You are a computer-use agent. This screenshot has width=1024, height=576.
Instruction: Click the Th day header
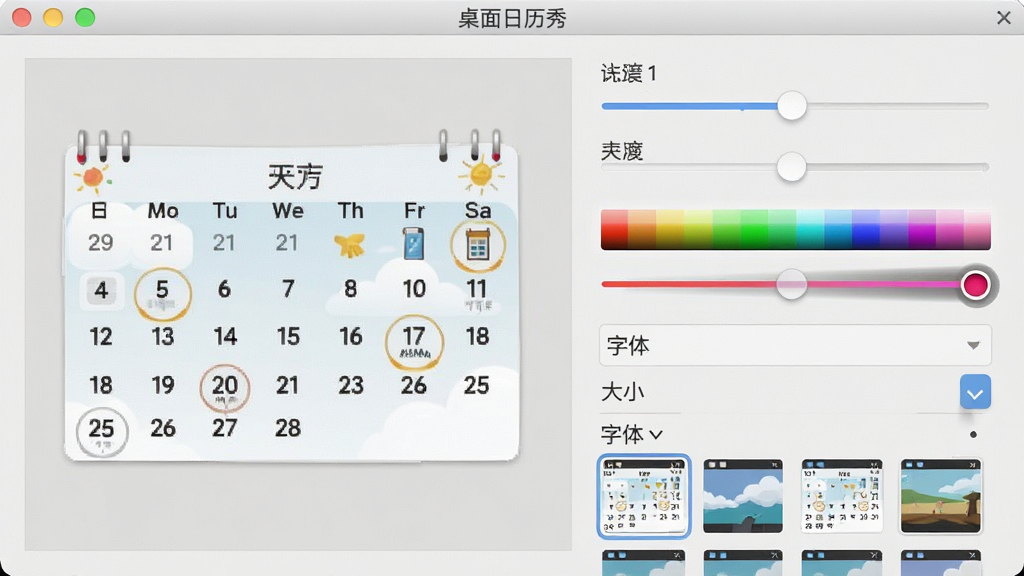(351, 210)
